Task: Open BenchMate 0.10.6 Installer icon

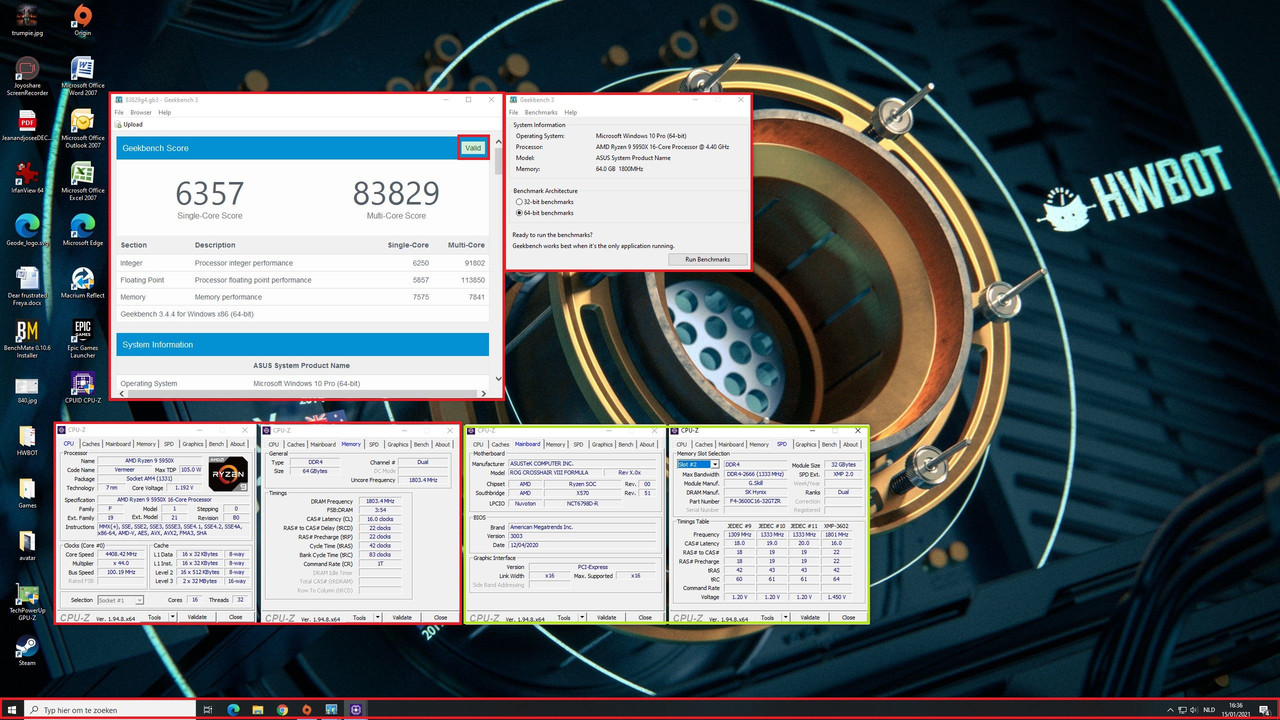Action: [27, 340]
